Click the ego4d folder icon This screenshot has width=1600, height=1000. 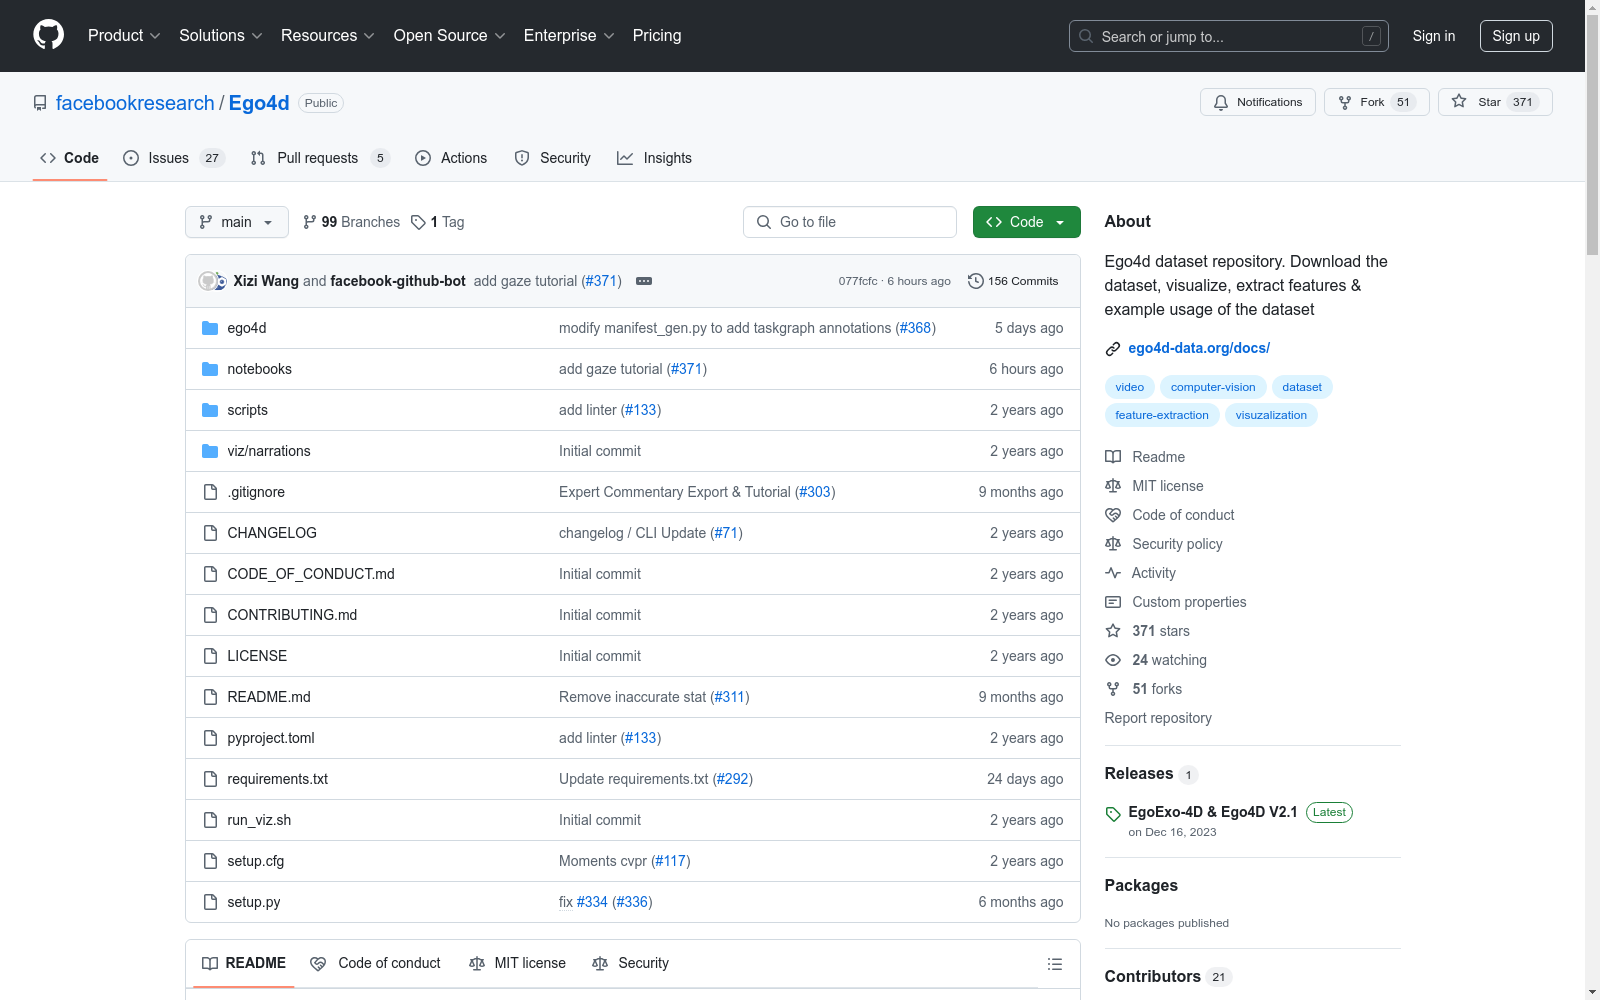coord(210,328)
